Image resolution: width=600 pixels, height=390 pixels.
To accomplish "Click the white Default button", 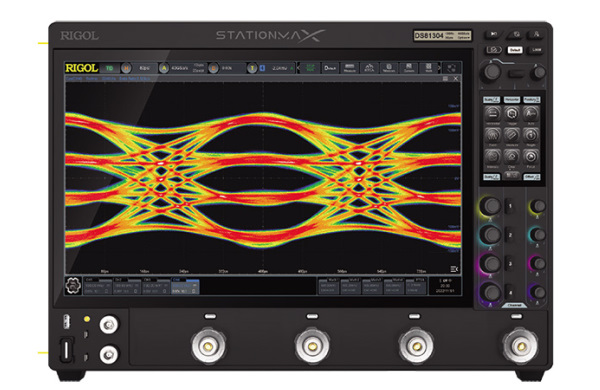I will 515,50.
